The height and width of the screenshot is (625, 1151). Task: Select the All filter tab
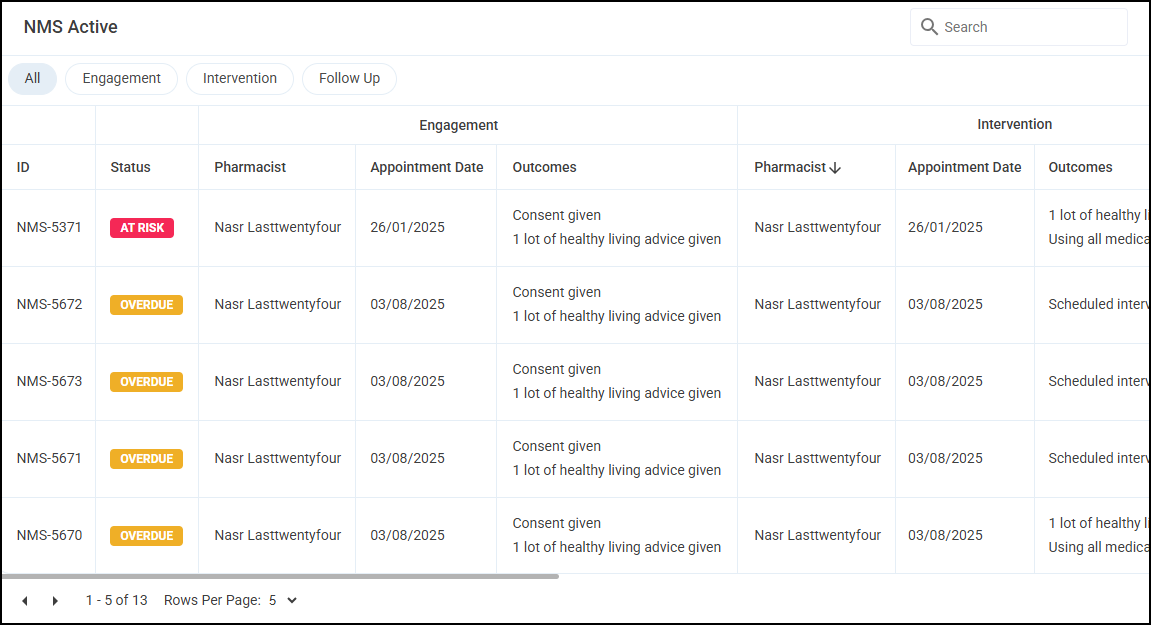click(32, 79)
